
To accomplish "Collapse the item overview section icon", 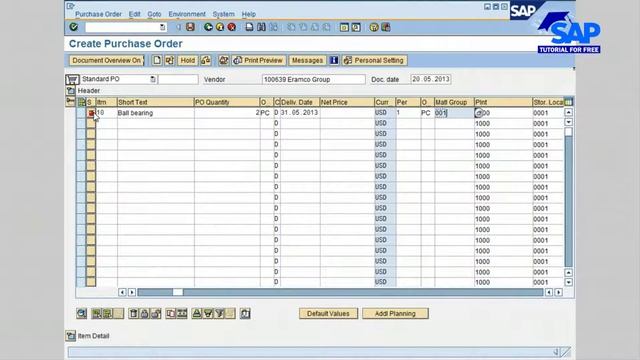I will click(71, 101).
